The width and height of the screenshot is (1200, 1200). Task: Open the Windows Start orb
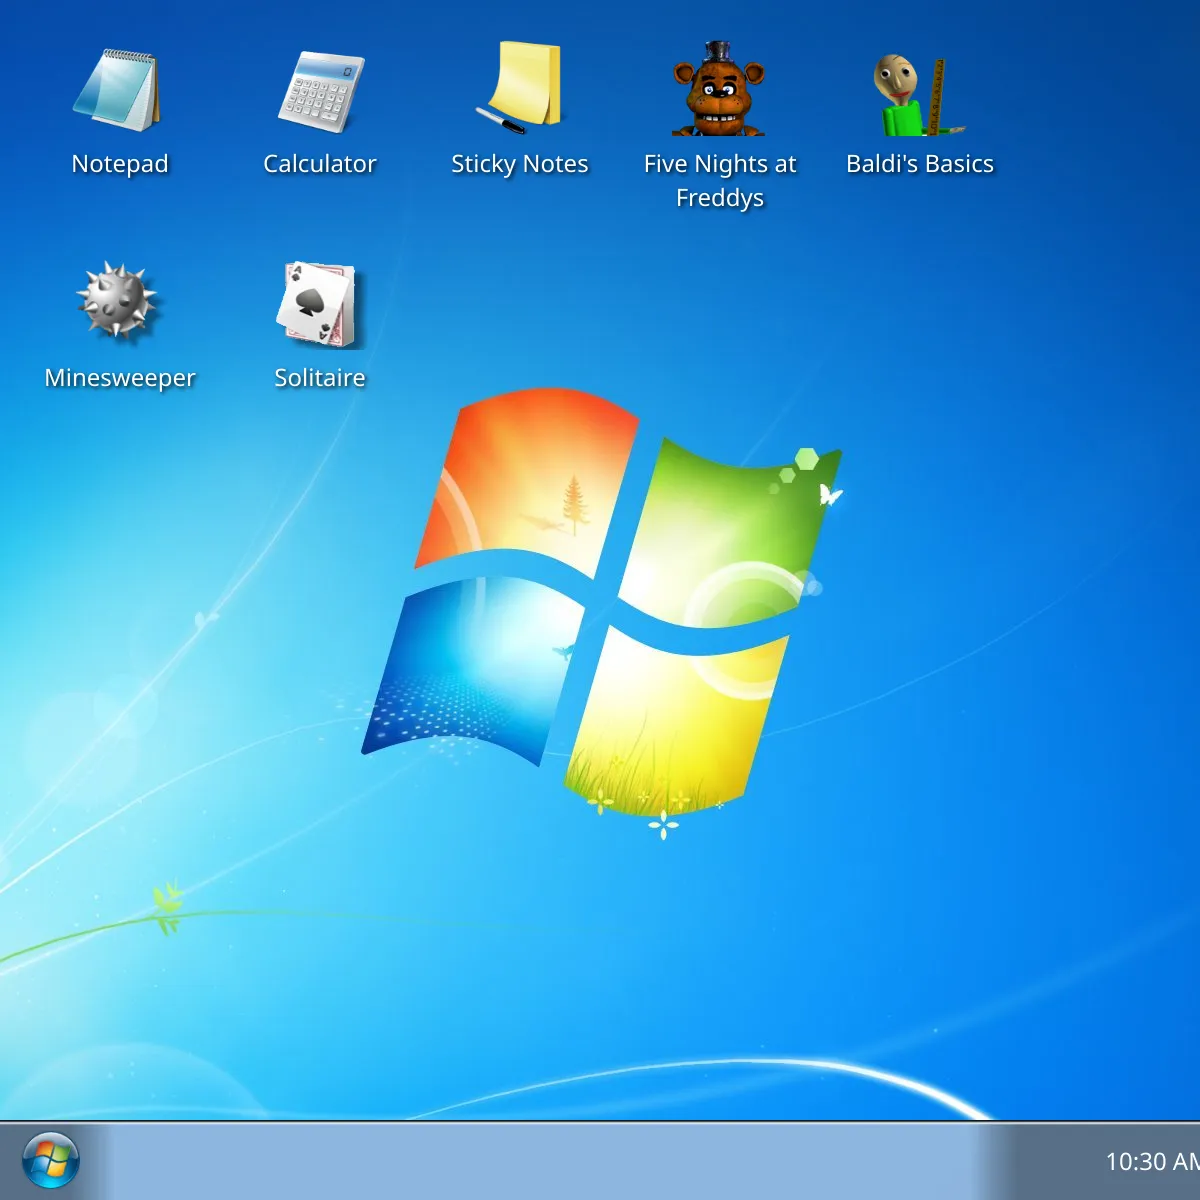pyautogui.click(x=50, y=1161)
